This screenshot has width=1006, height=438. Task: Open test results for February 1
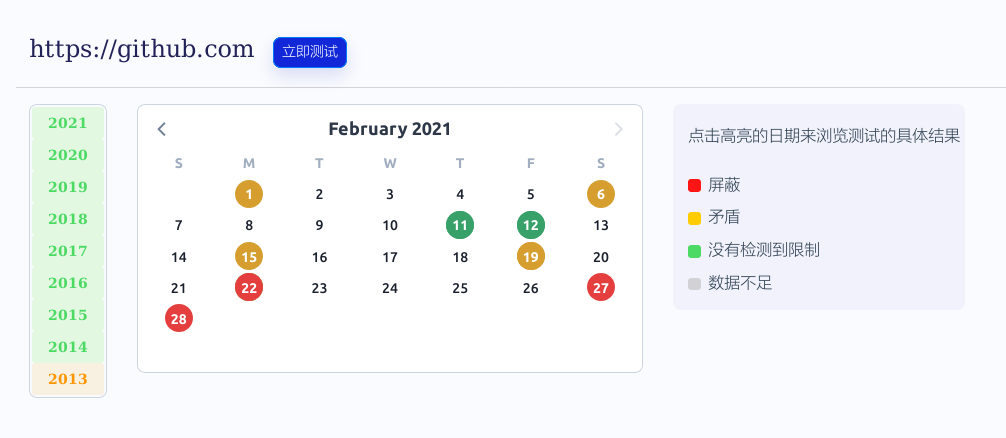[249, 194]
